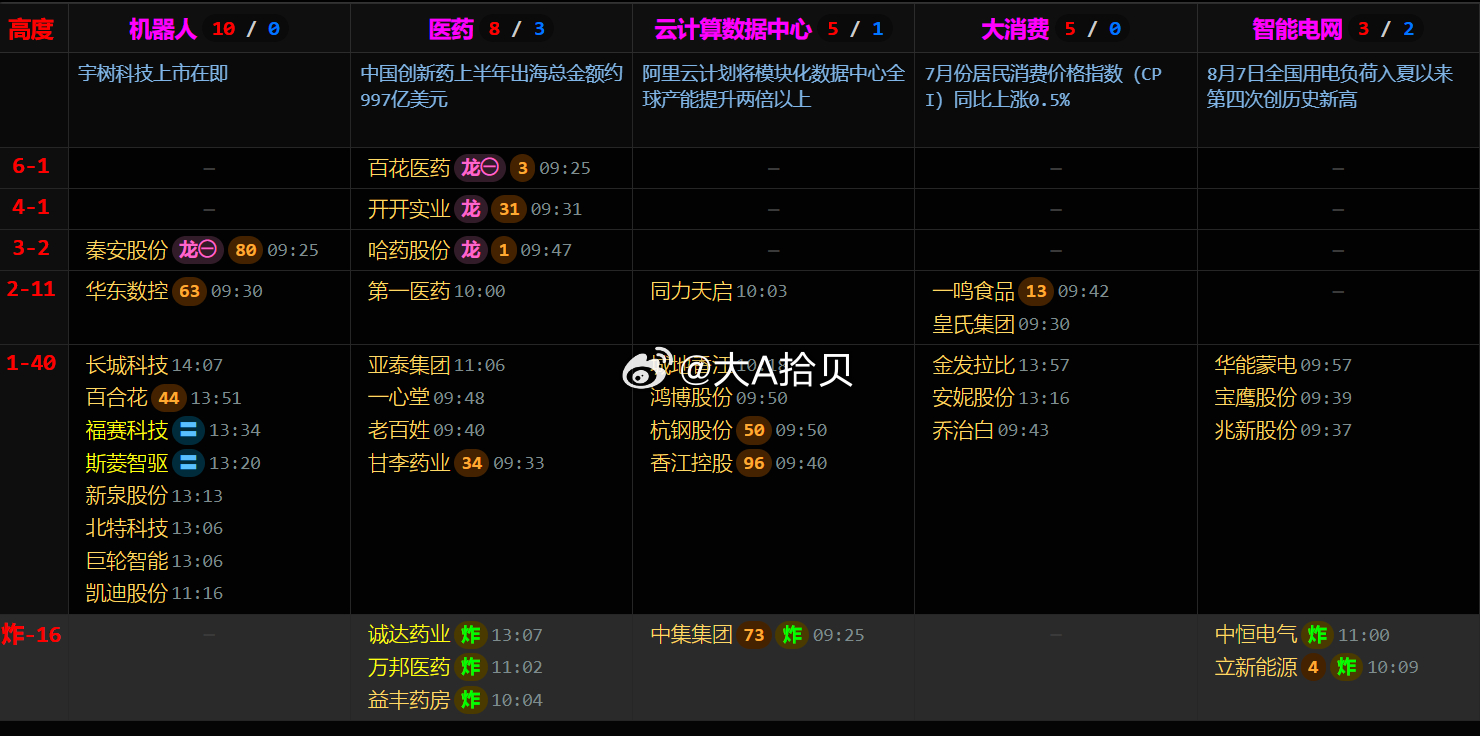Click the 3-2 height row label
Viewport: 1480px width, 736px height.
click(30, 248)
